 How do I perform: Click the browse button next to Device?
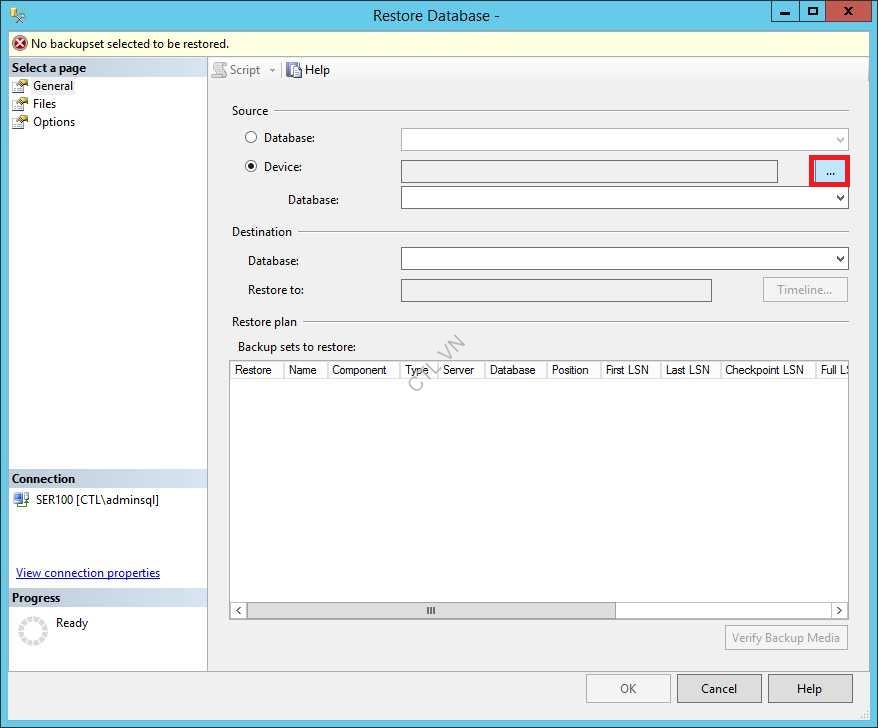point(829,171)
